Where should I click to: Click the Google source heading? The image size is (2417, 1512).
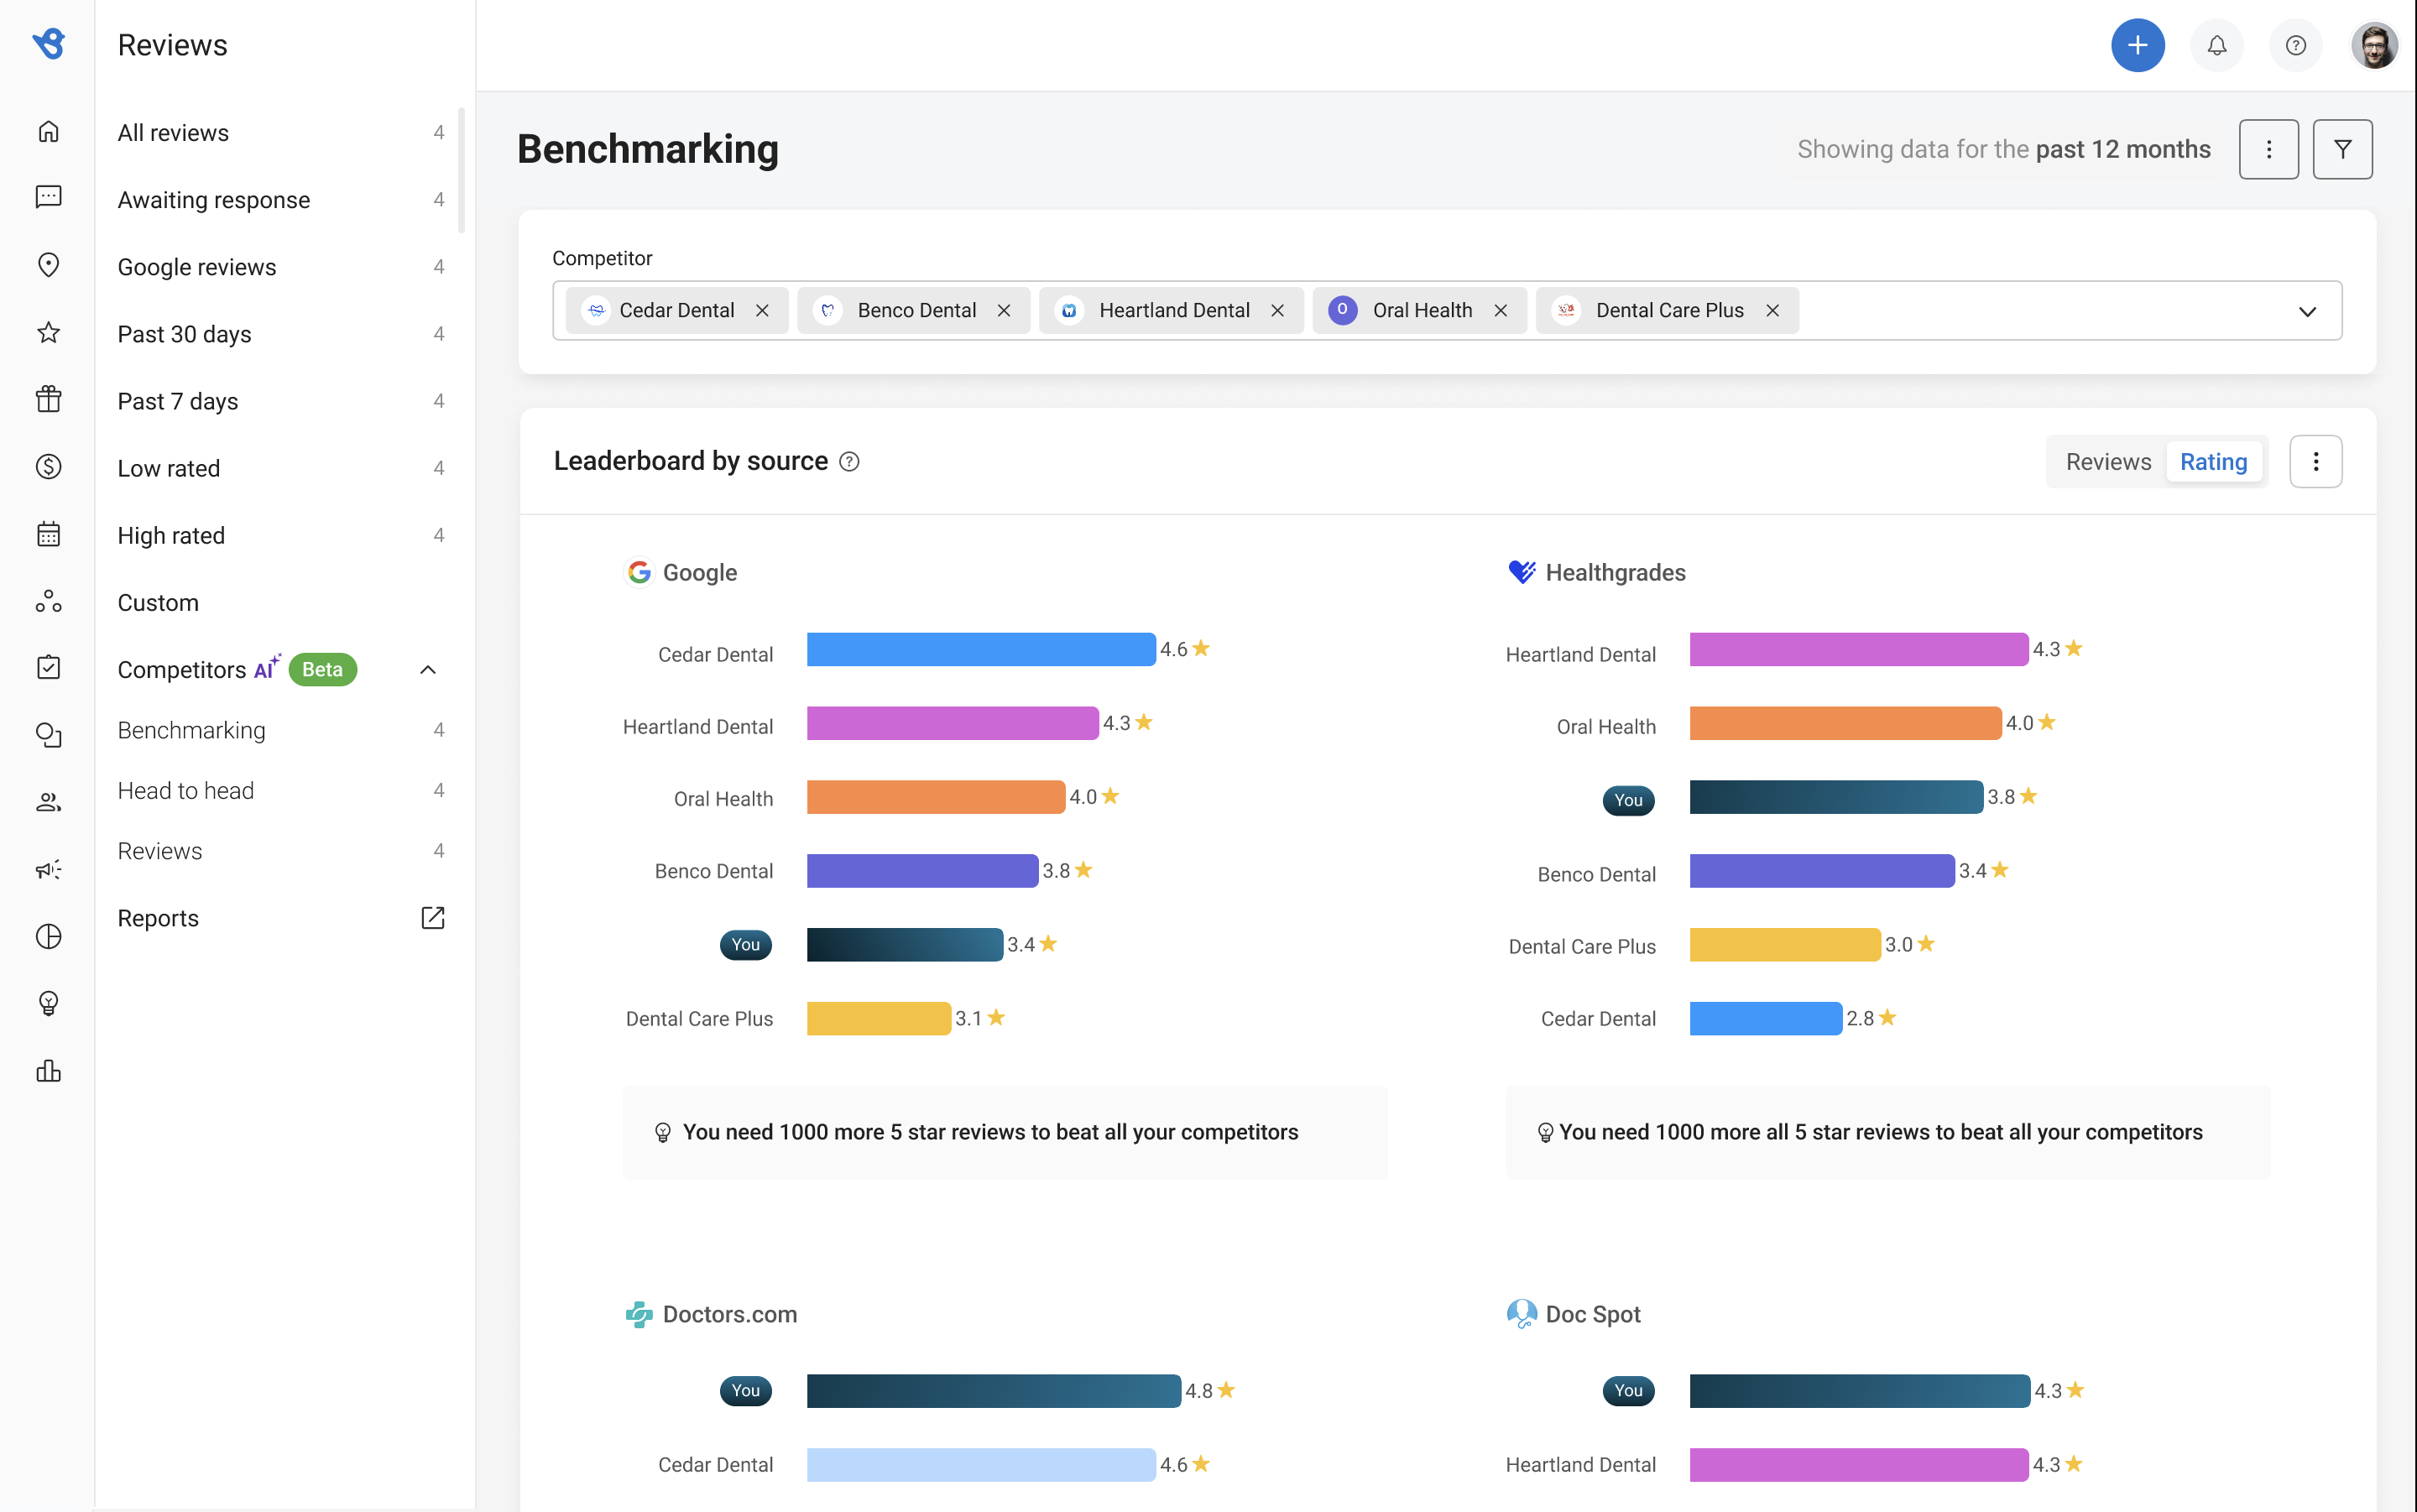point(681,572)
